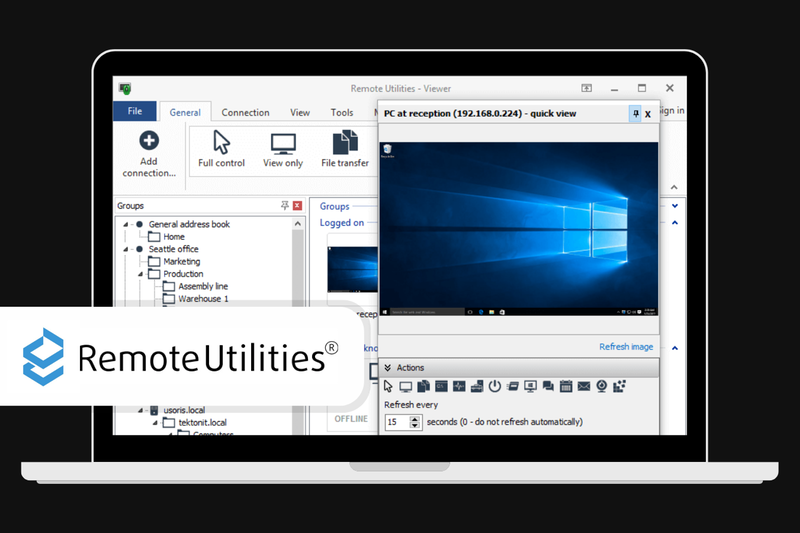Click the refresh interval field showing 15
This screenshot has width=800, height=533.
(397, 422)
